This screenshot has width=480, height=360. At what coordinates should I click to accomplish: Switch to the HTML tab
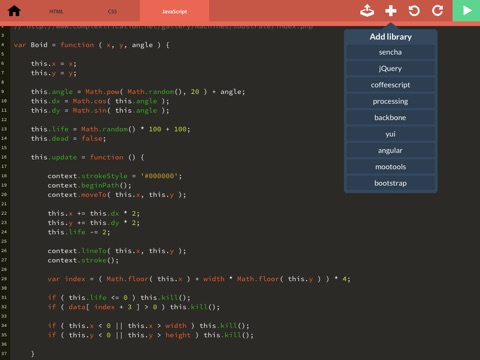56,11
